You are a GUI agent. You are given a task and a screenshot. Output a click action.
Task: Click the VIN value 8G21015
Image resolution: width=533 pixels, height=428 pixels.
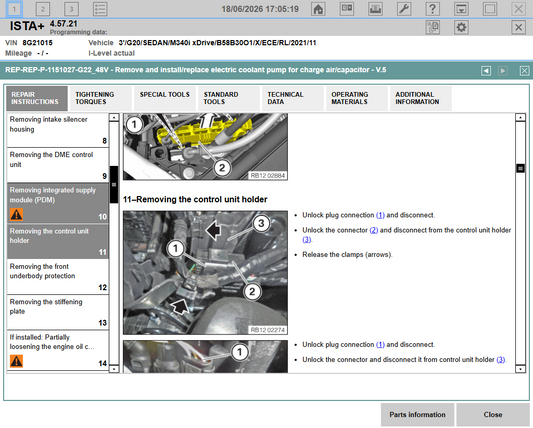38,43
